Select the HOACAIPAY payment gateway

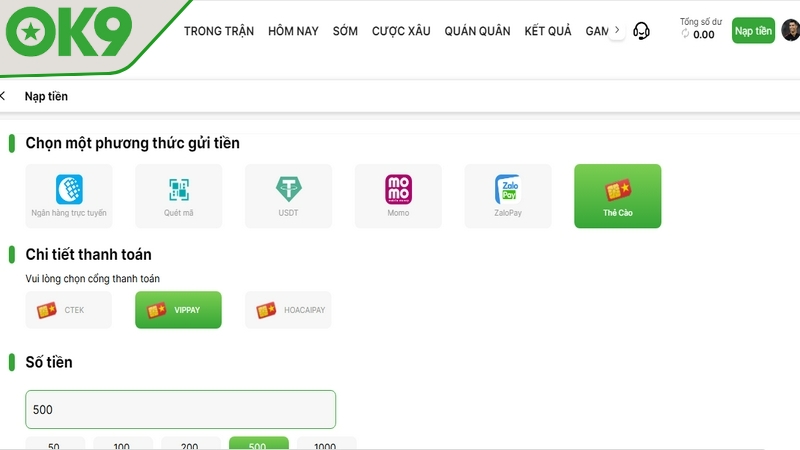[288, 310]
